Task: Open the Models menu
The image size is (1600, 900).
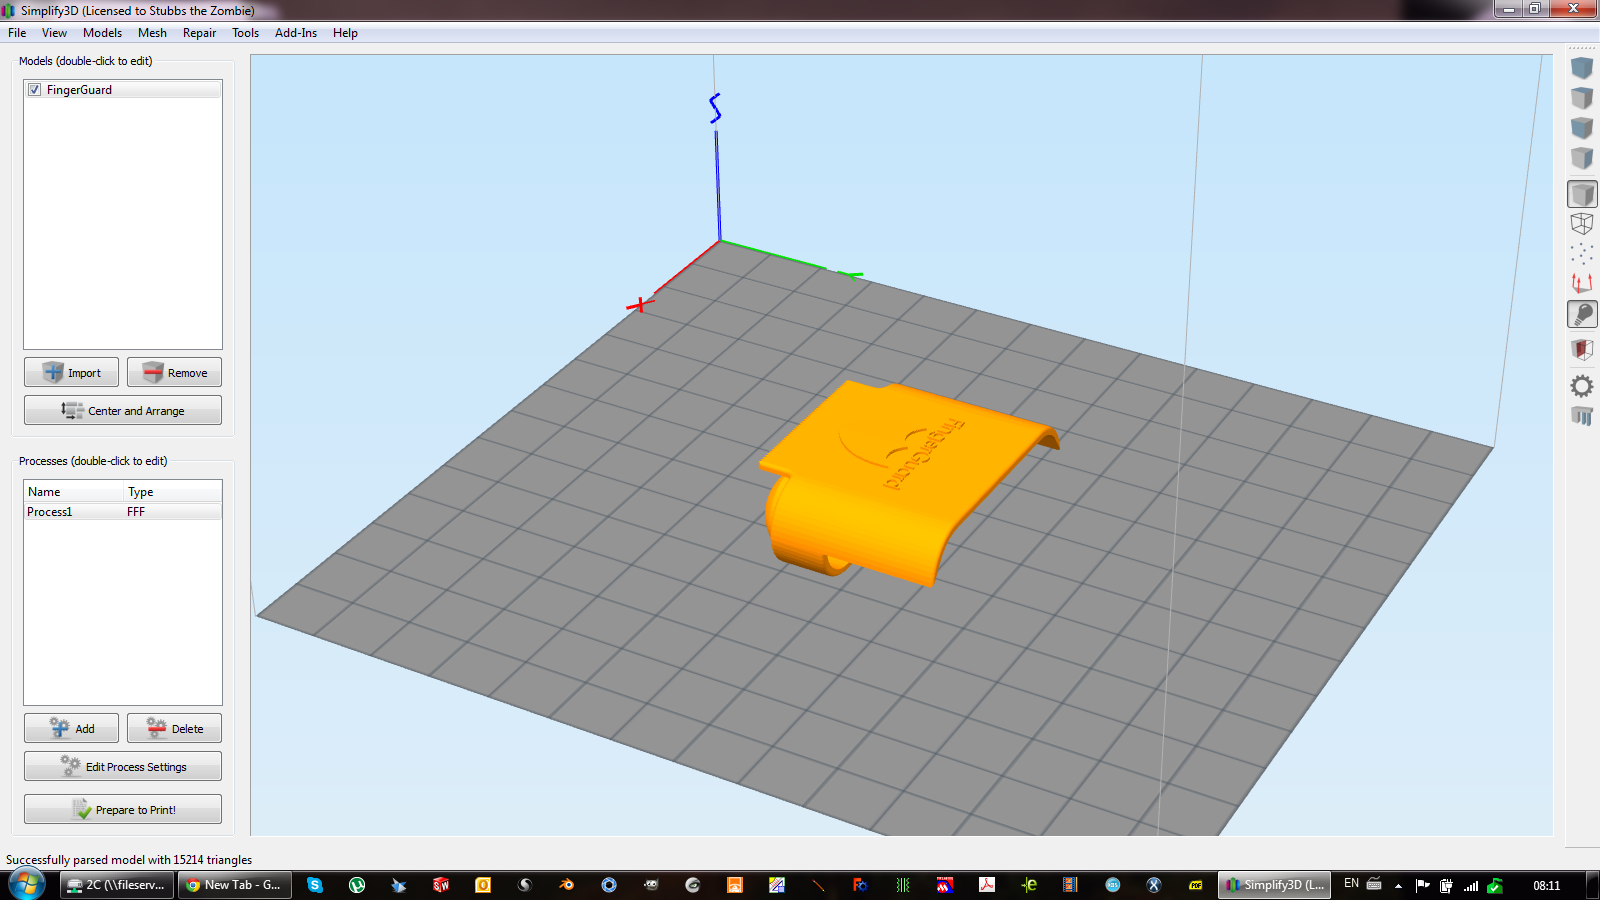Action: click(102, 33)
